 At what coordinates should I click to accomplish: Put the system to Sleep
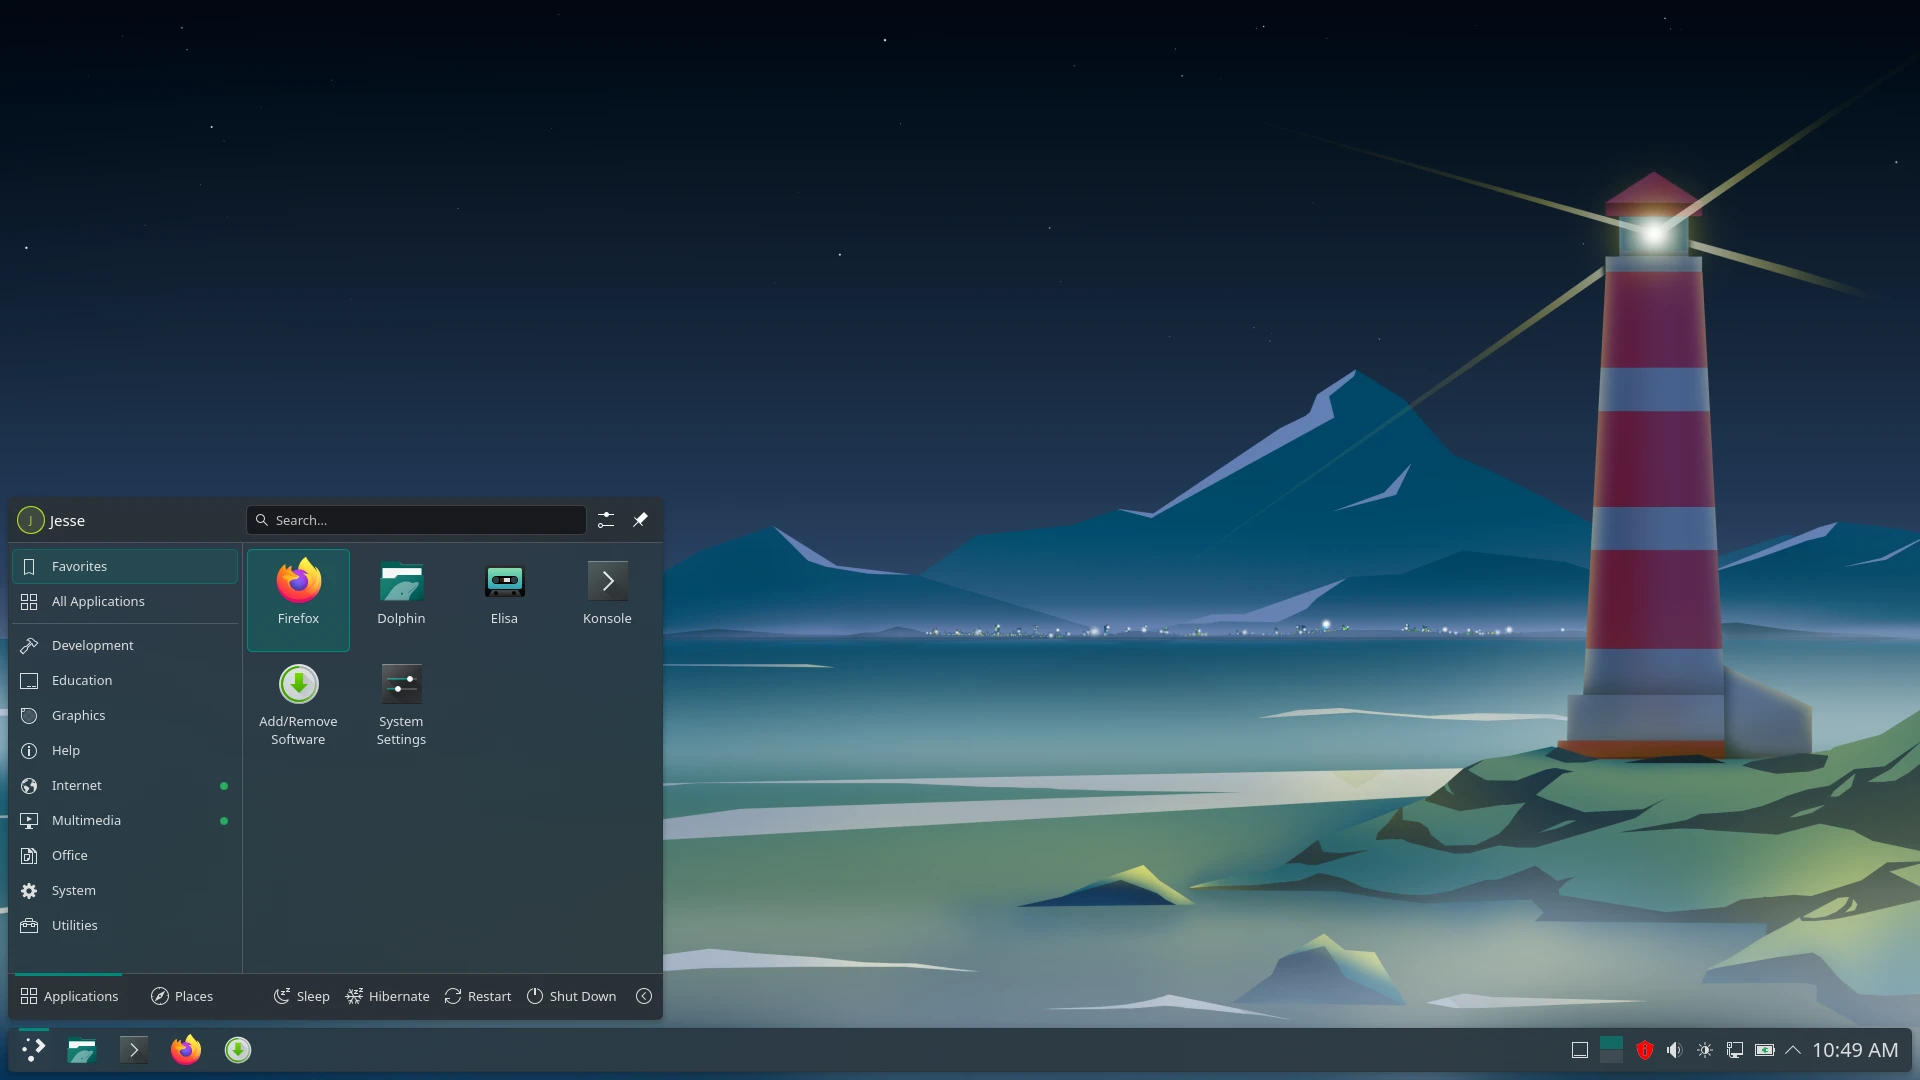tap(302, 996)
